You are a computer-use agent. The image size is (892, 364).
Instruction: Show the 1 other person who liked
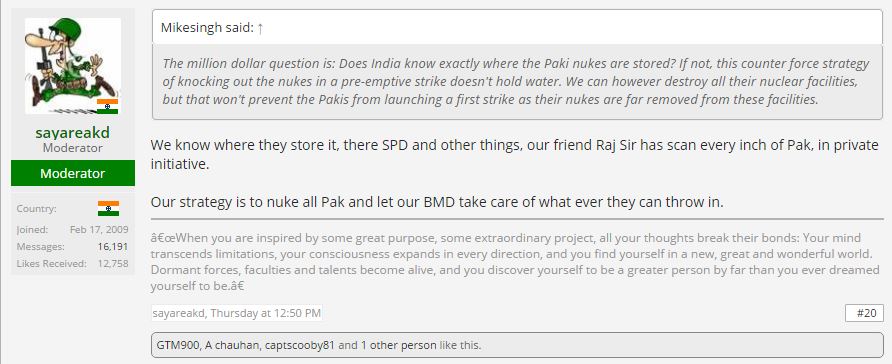pyautogui.click(x=395, y=345)
